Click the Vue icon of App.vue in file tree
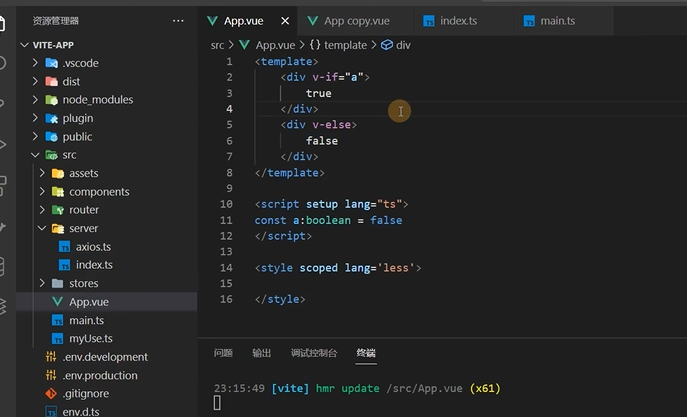 57,301
